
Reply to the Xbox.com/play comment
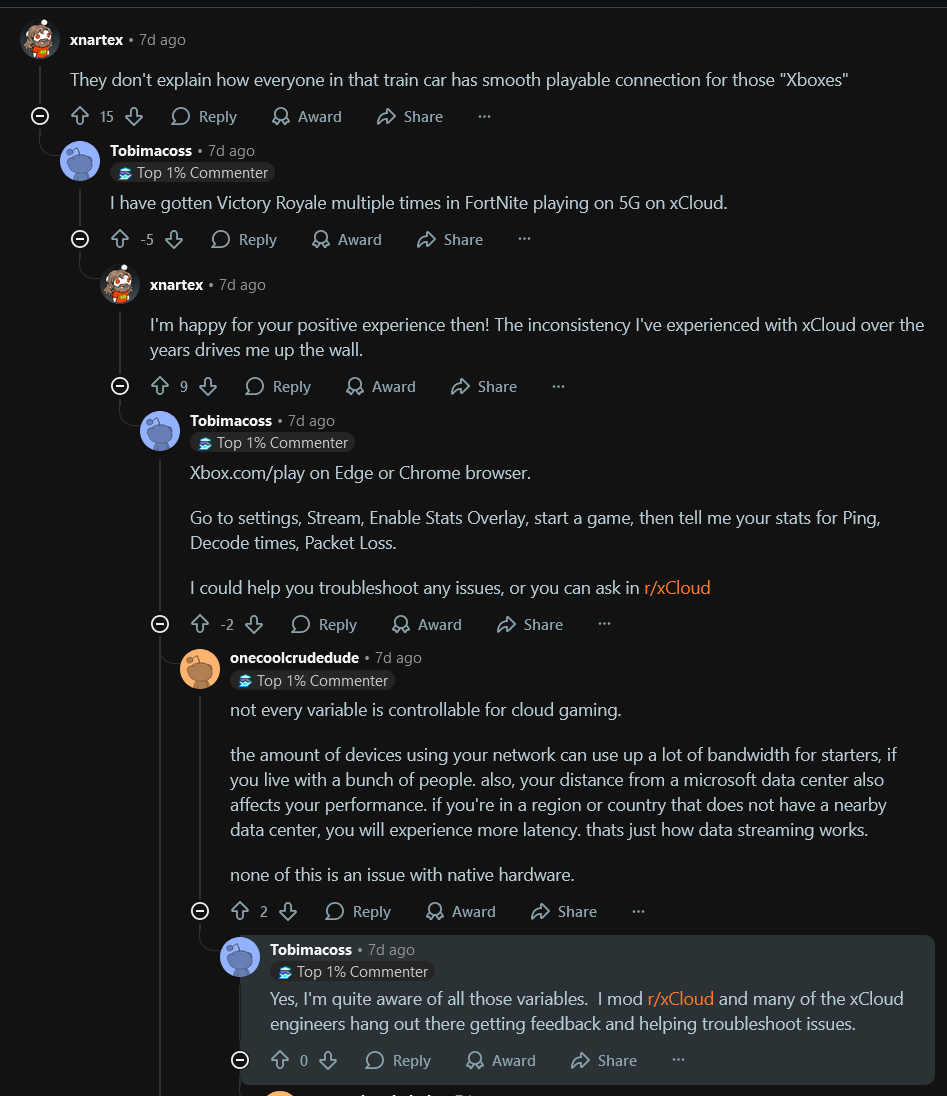coord(324,625)
